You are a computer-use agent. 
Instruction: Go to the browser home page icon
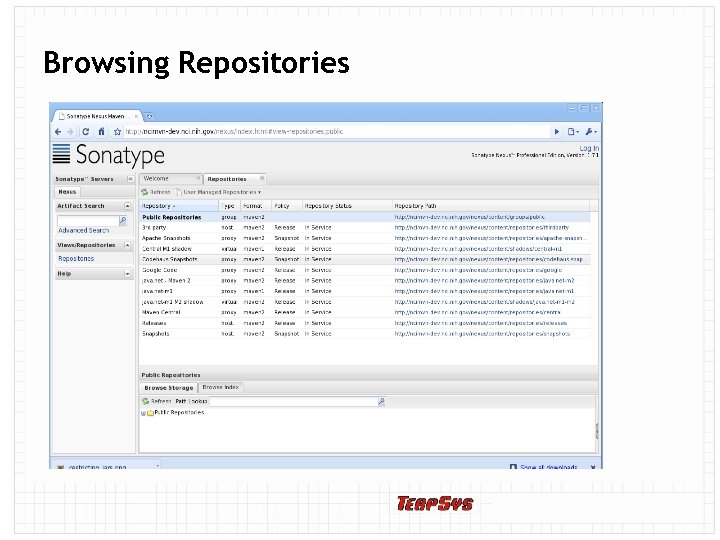pyautogui.click(x=101, y=132)
